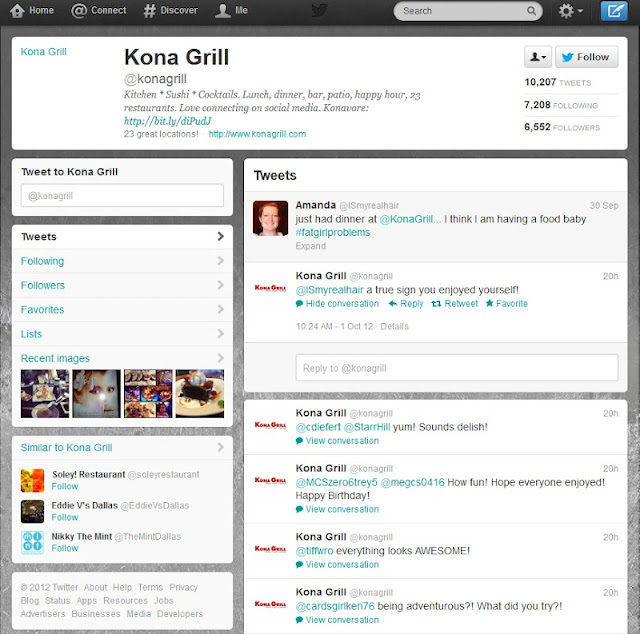
Task: Click the Hide conversation bubble icon
Action: 299,303
